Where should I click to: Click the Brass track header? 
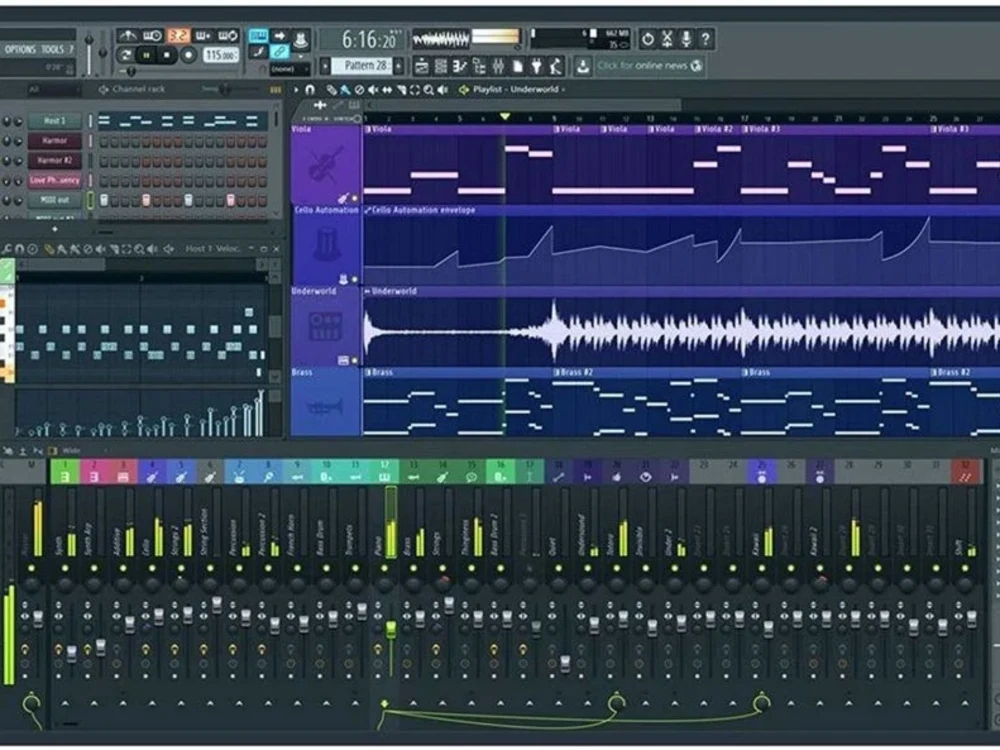click(x=326, y=402)
